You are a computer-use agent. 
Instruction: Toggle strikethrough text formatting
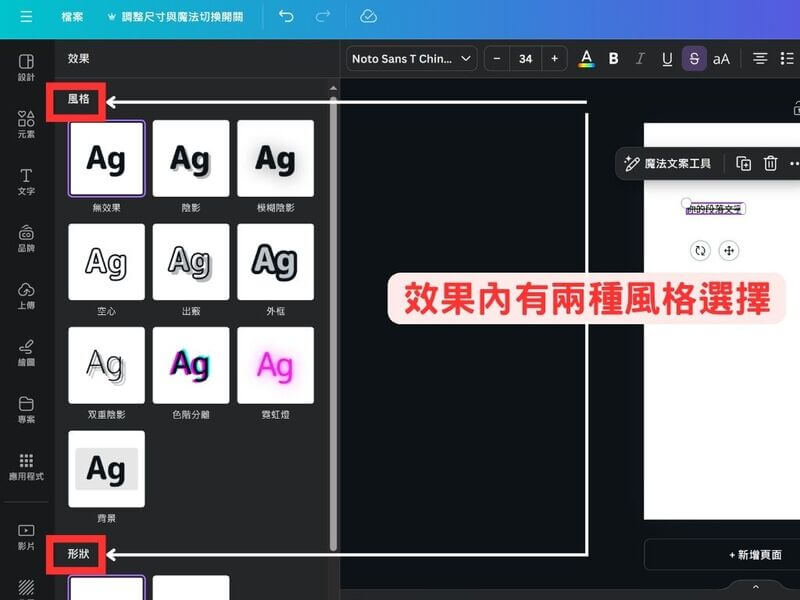[x=694, y=59]
